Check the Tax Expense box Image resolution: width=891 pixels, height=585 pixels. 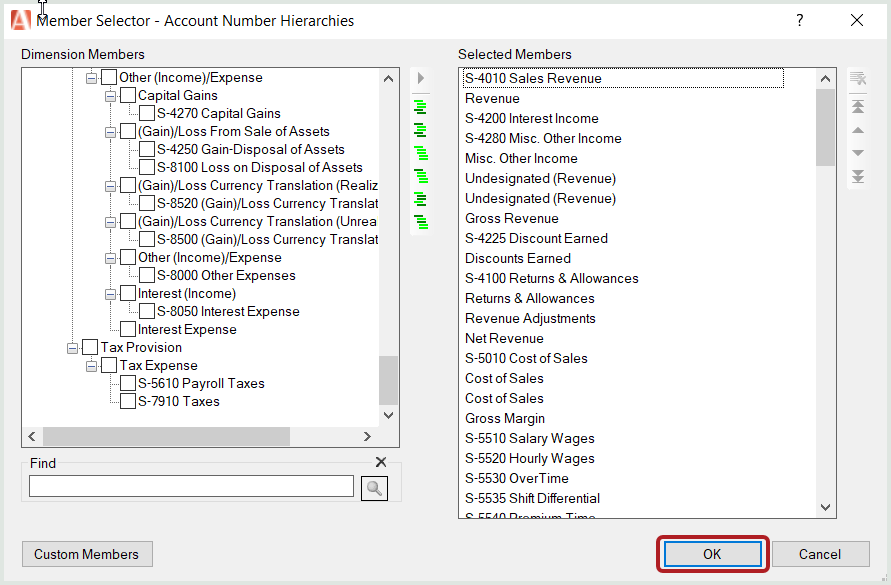[x=109, y=366]
